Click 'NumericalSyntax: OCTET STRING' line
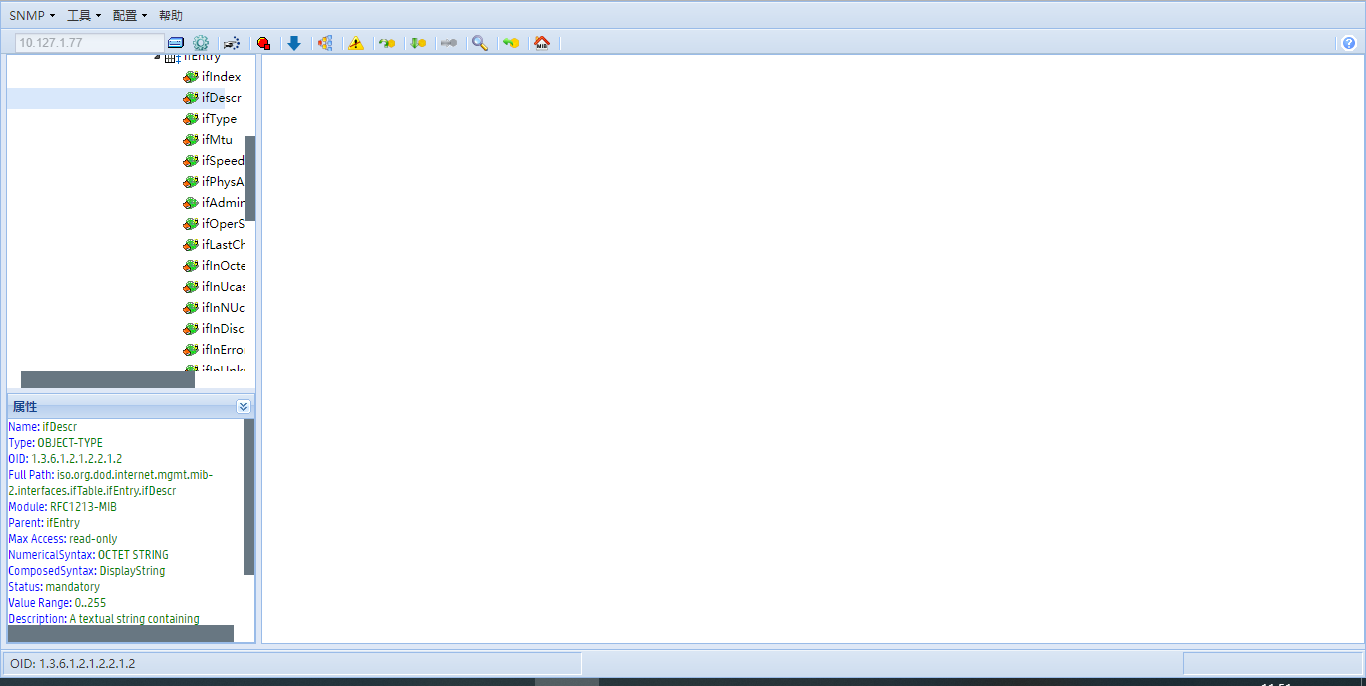This screenshot has width=1366, height=686. [x=89, y=555]
